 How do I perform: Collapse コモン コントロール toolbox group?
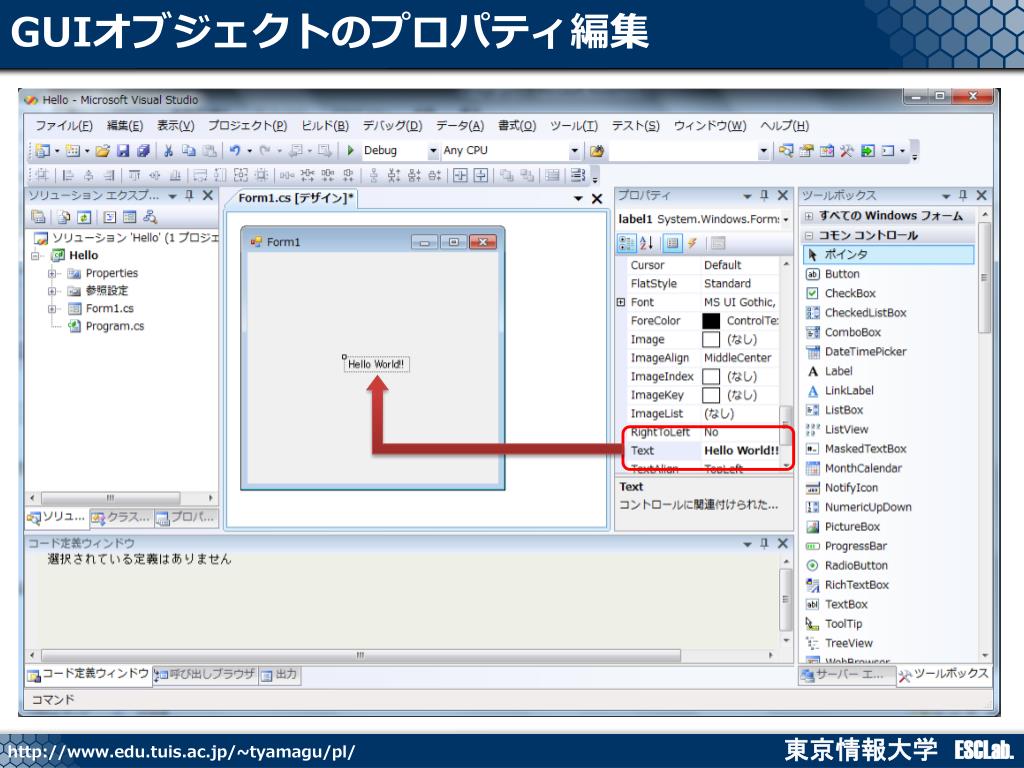point(809,236)
